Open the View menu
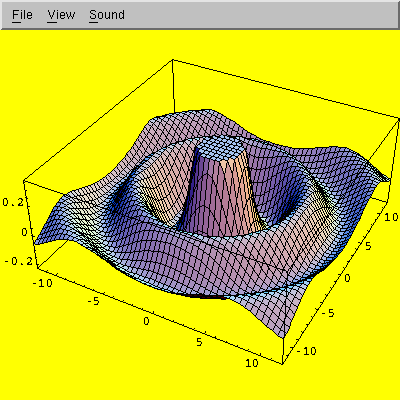The height and width of the screenshot is (400, 400). (x=61, y=15)
